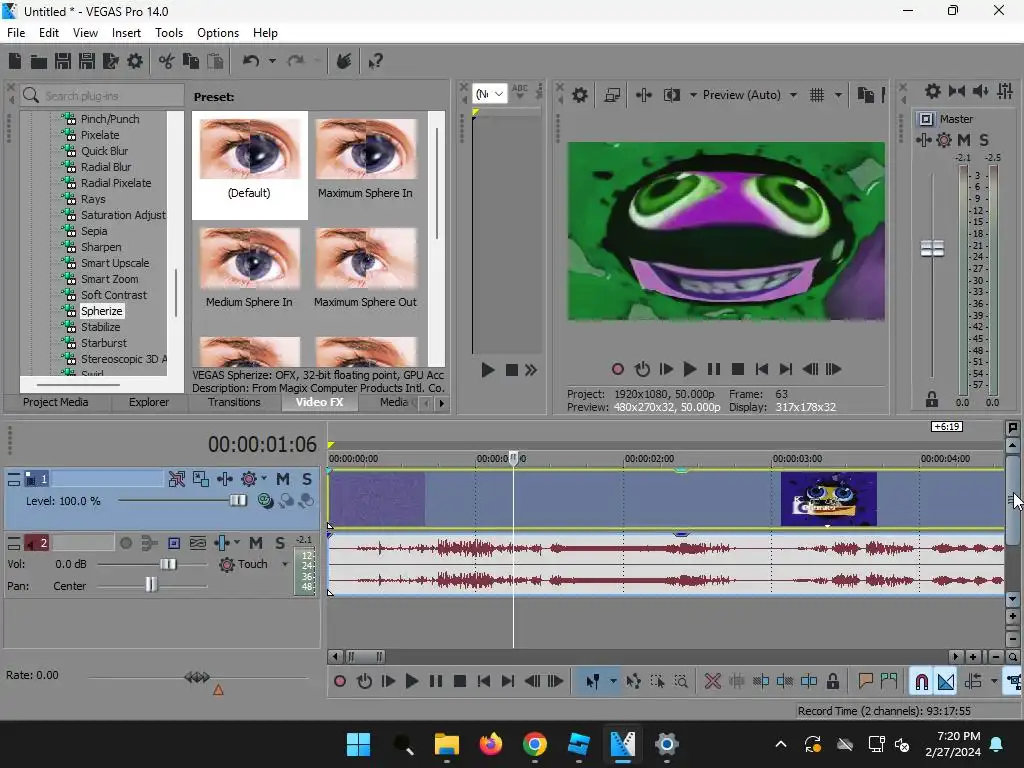Expand Preview (Auto) quality dropdown
This screenshot has height=768, width=1024.
tap(793, 95)
